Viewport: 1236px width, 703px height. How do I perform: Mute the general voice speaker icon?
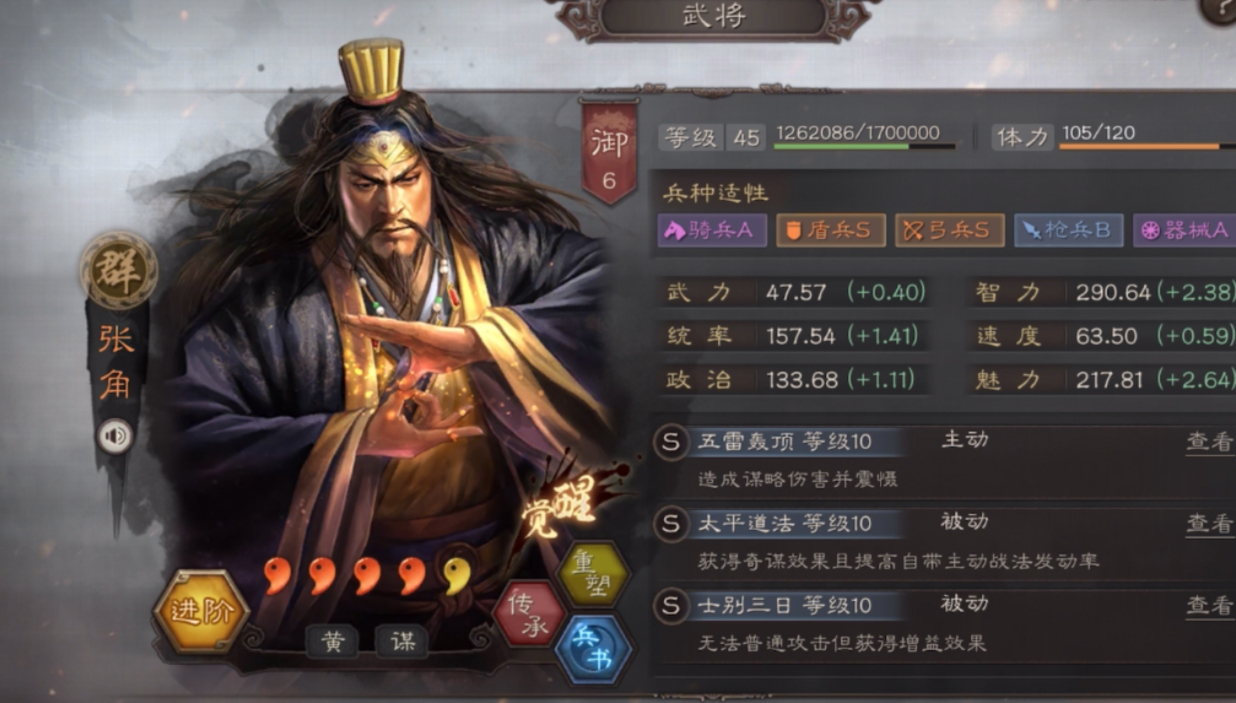(x=116, y=436)
